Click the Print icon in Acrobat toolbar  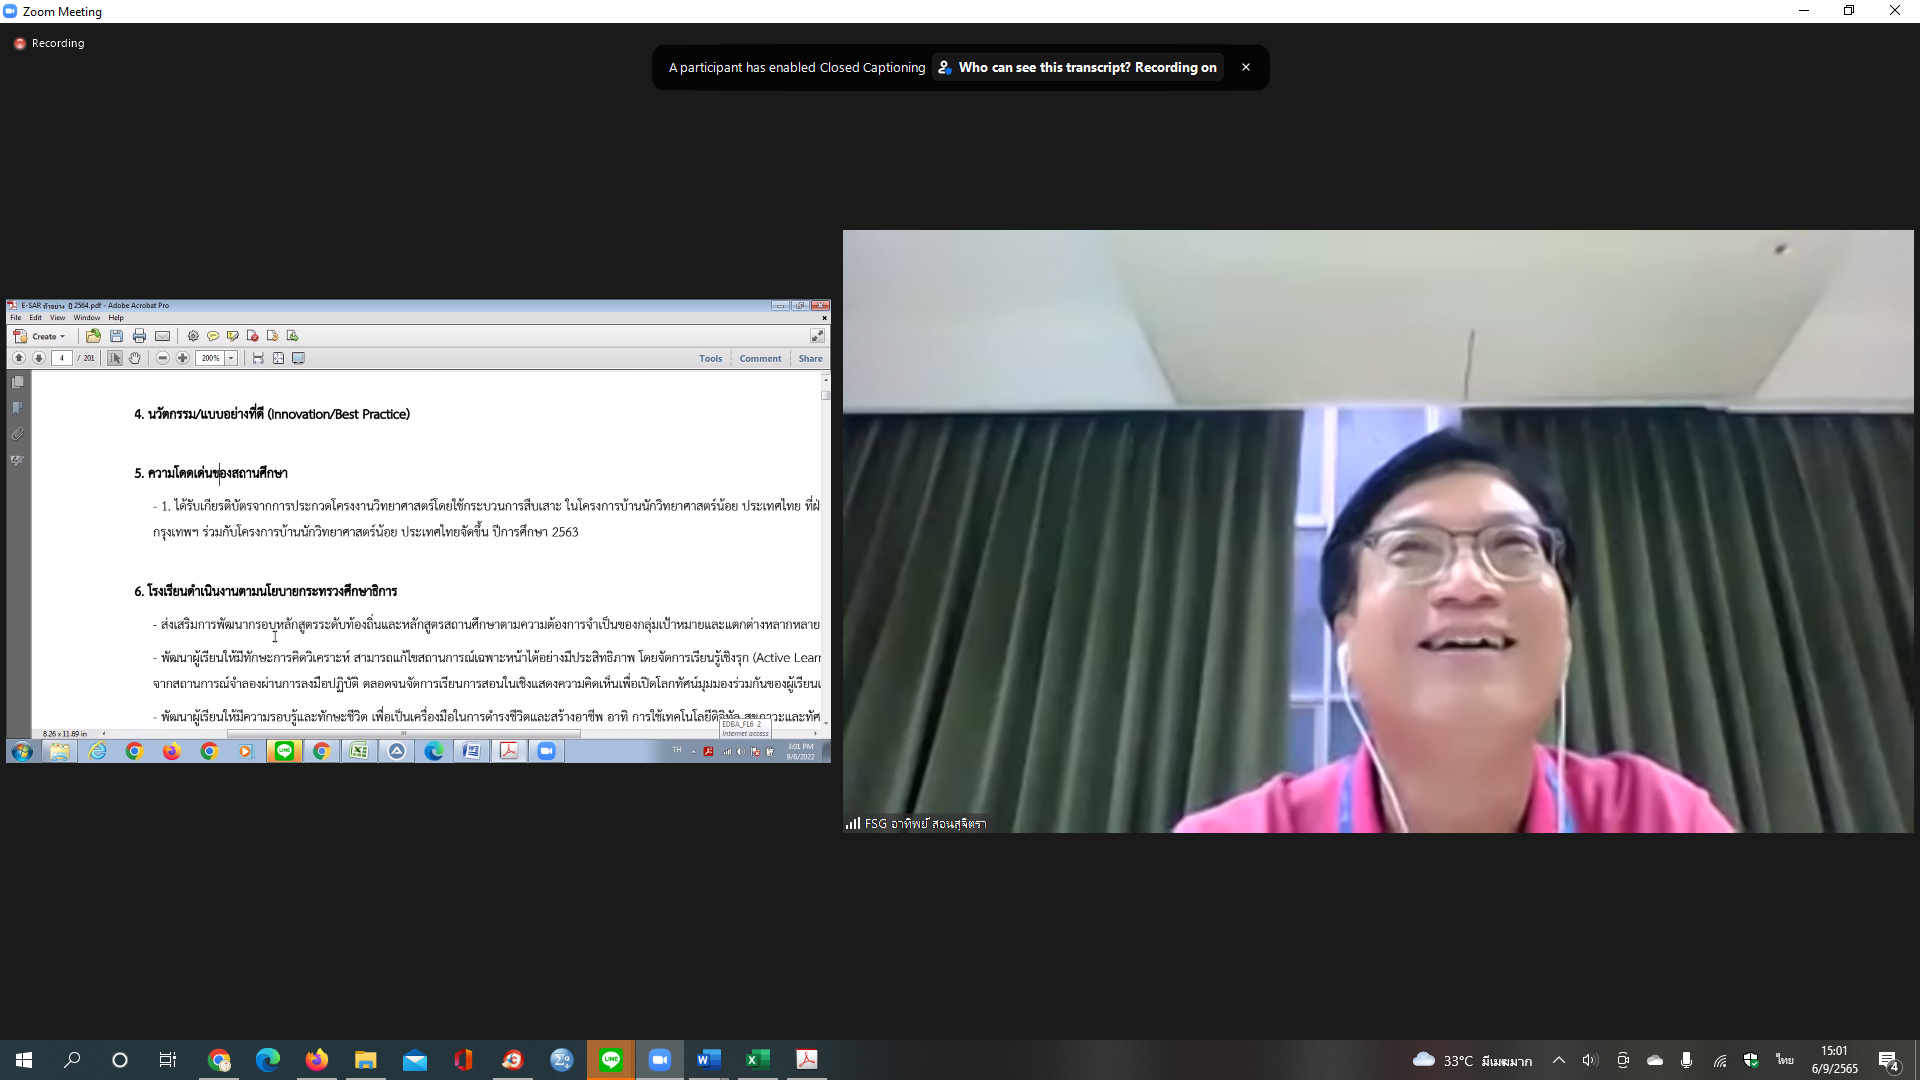[139, 336]
